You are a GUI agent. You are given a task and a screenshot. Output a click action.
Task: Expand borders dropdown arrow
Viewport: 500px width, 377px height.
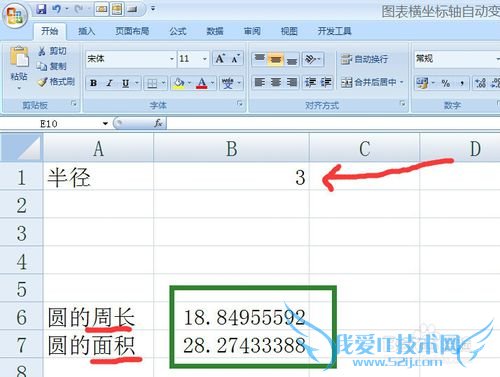tap(164, 83)
